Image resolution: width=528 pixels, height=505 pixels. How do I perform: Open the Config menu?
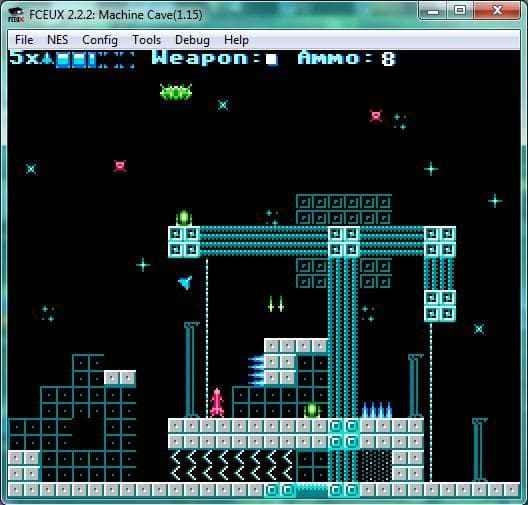[x=100, y=40]
